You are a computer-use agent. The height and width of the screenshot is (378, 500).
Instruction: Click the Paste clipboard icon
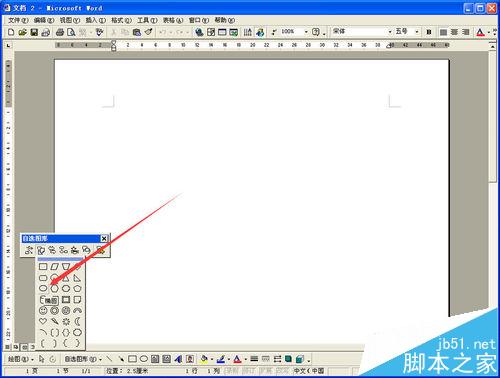pos(137,32)
